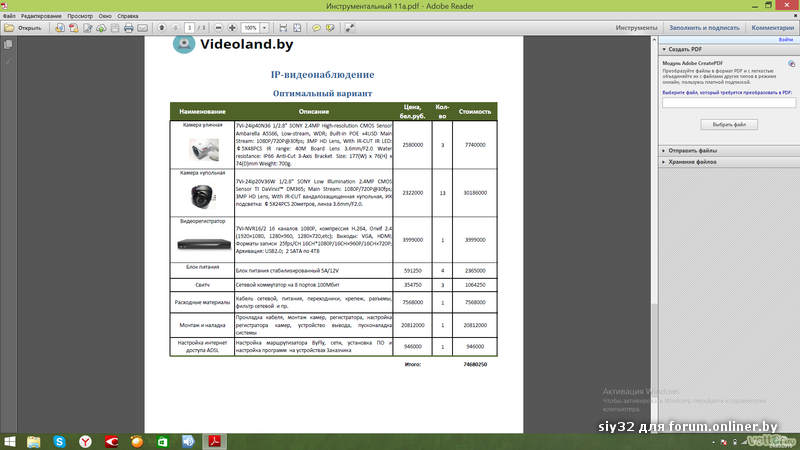Zoom out with the minus icon
This screenshot has height=450, width=800.
coord(218,28)
